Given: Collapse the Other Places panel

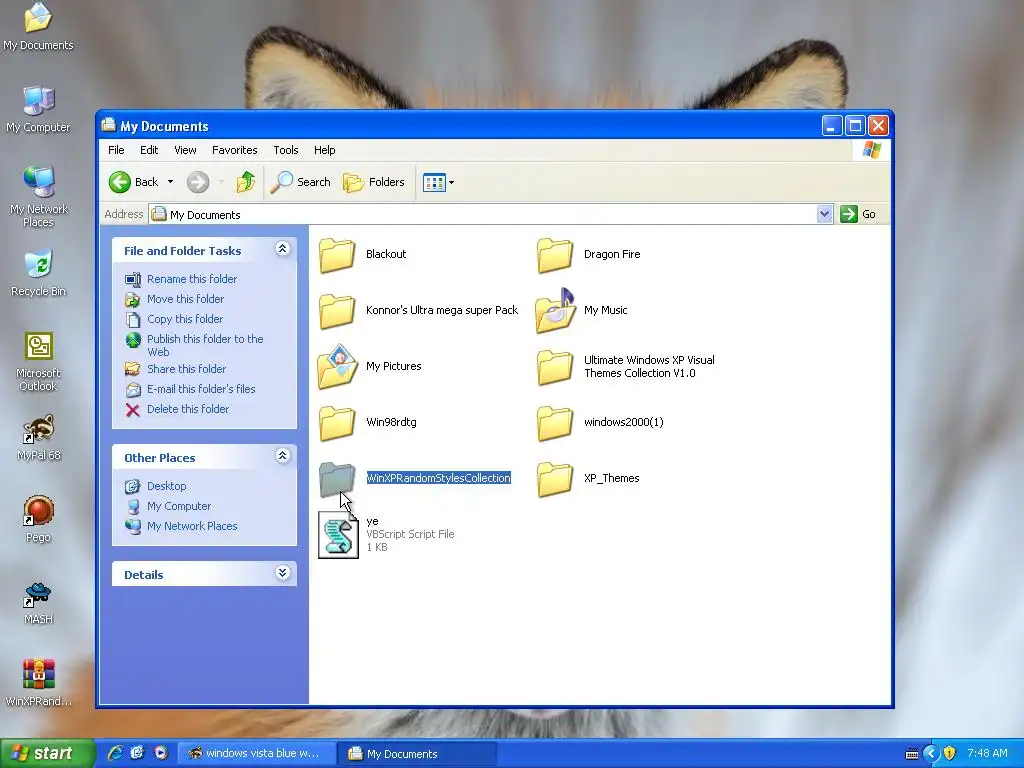Looking at the screenshot, I should [x=282, y=456].
